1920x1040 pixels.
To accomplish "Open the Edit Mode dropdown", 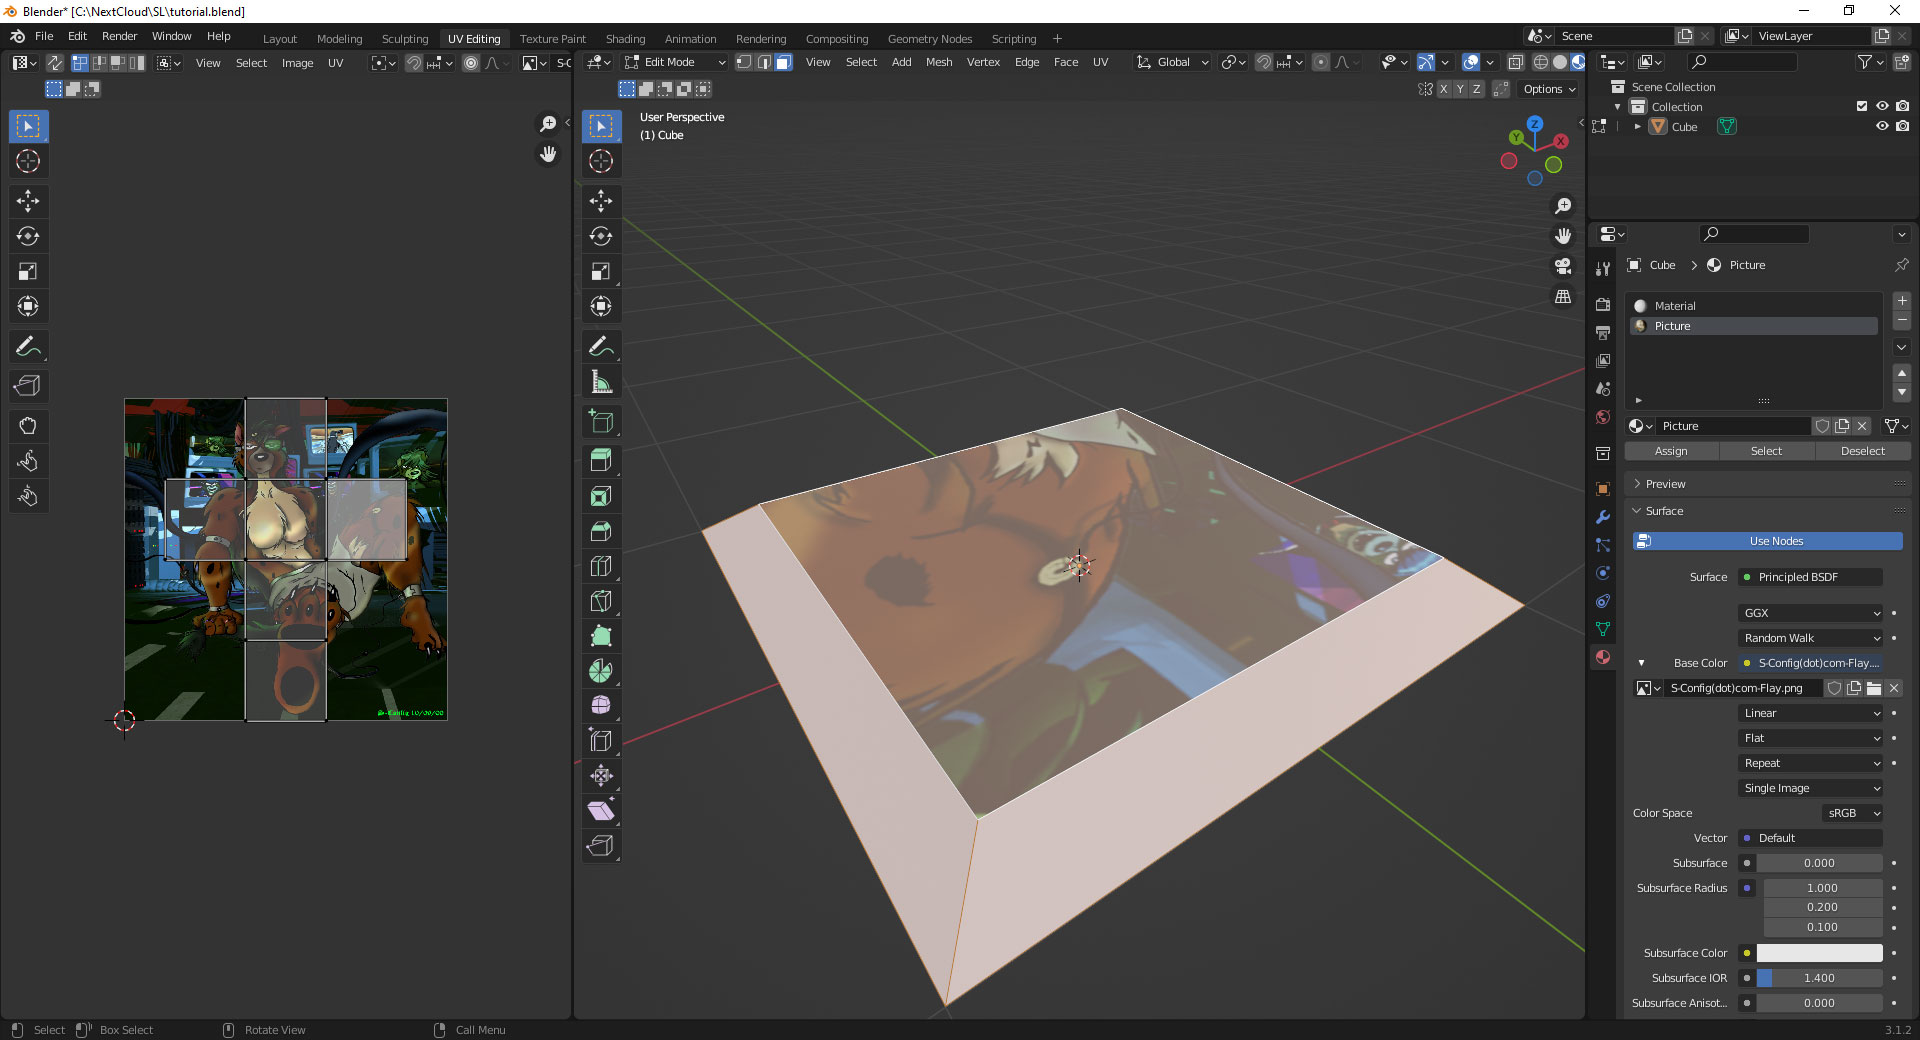I will pos(675,62).
